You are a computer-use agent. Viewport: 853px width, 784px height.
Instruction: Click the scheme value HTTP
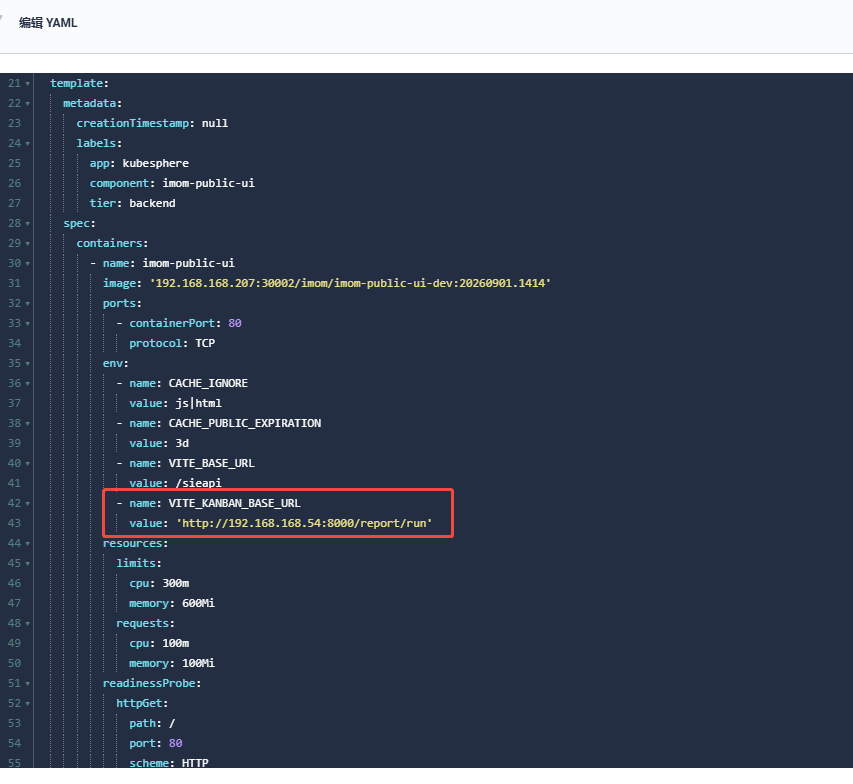pyautogui.click(x=195, y=763)
